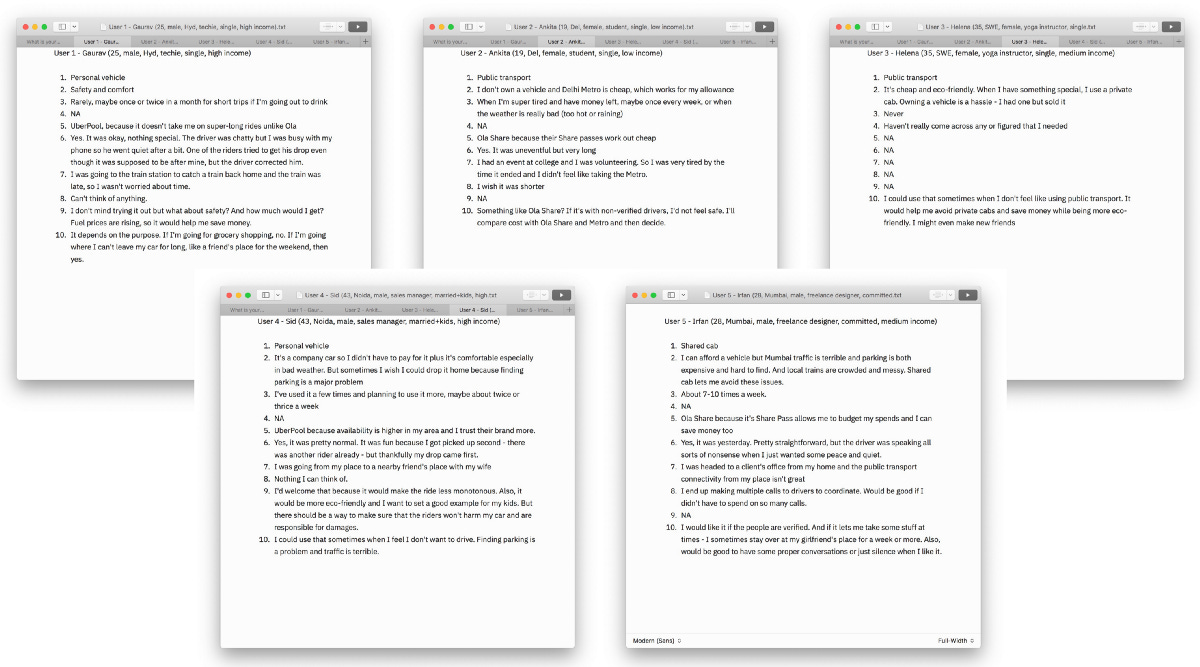
Task: Open the text style control in User 2 window
Action: point(738,26)
